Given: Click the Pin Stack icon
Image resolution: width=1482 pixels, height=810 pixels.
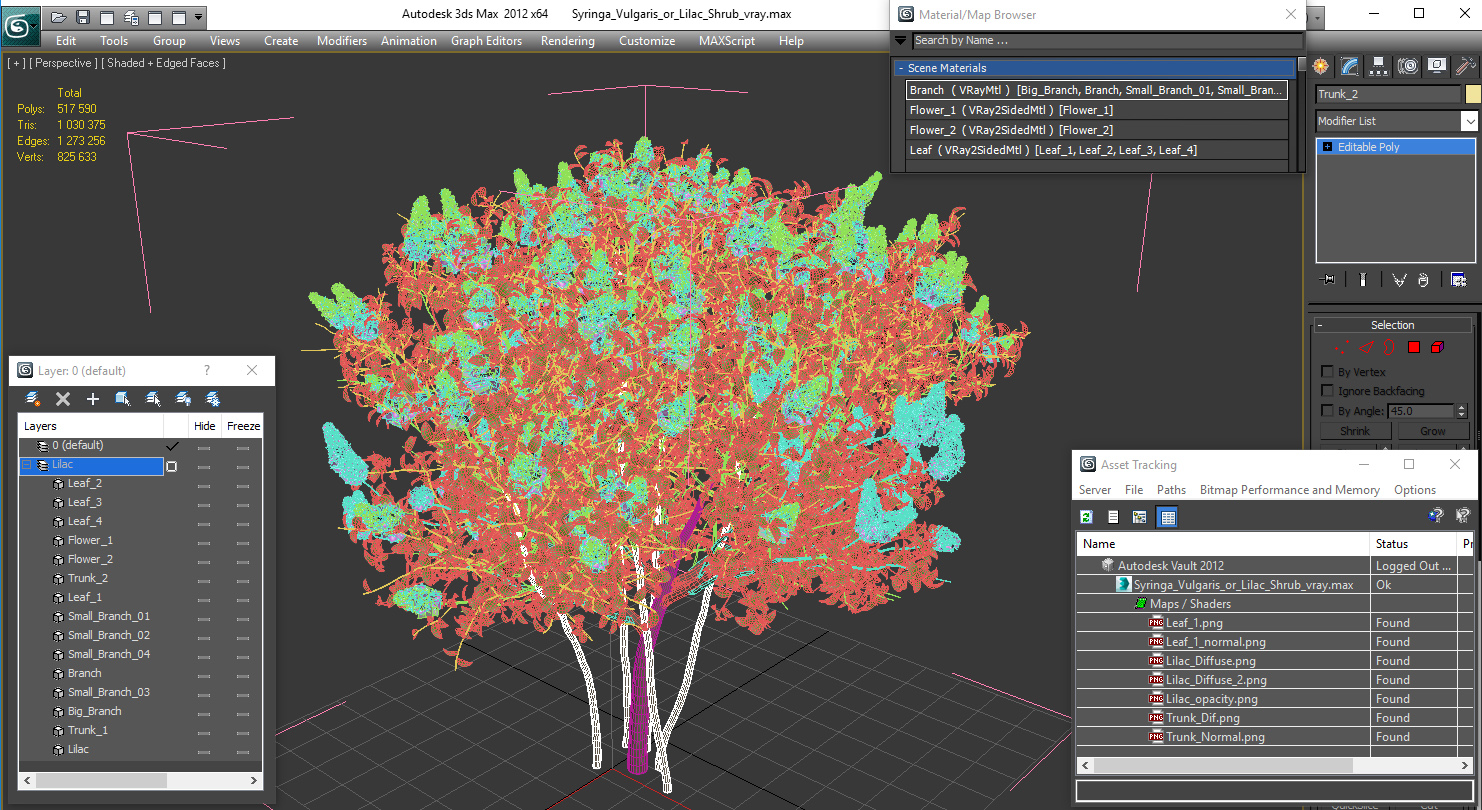Looking at the screenshot, I should tap(1329, 280).
